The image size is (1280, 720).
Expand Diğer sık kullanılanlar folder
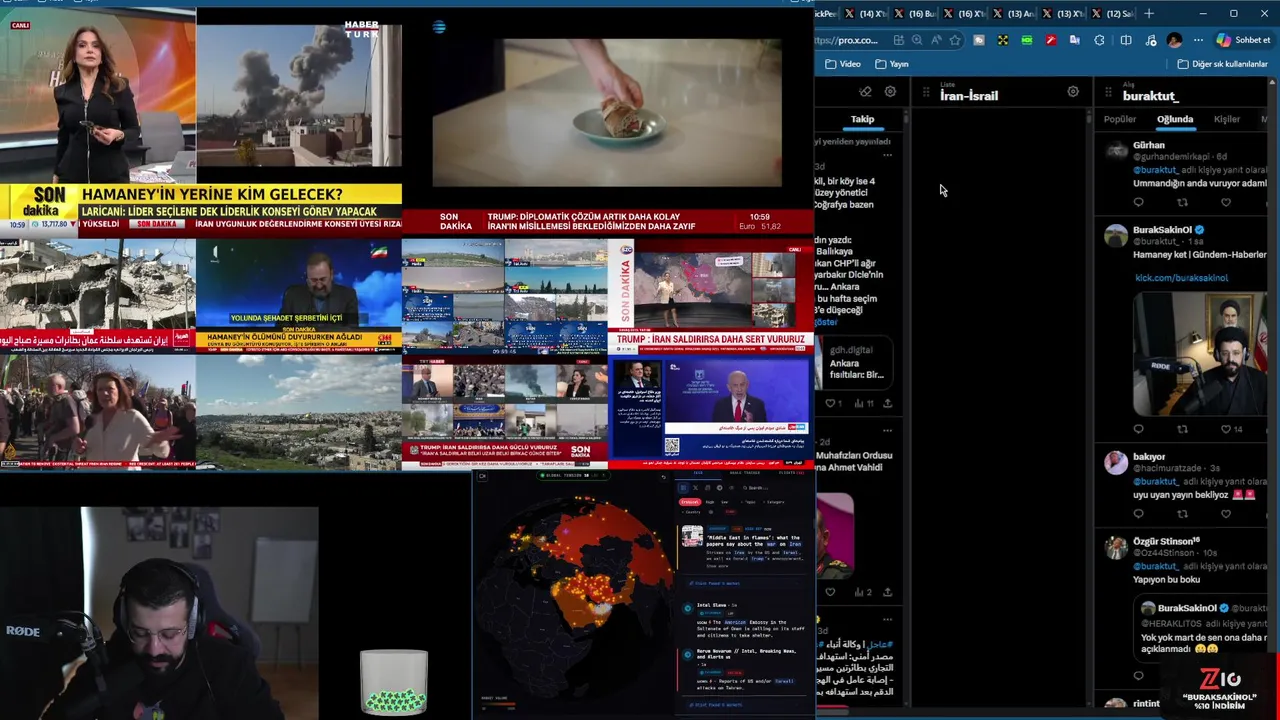tap(1223, 64)
